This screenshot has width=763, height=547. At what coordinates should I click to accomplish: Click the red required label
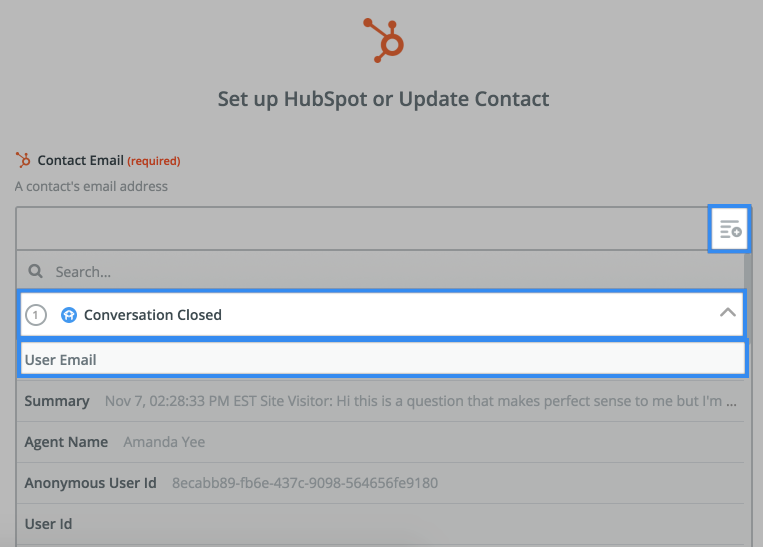154,161
